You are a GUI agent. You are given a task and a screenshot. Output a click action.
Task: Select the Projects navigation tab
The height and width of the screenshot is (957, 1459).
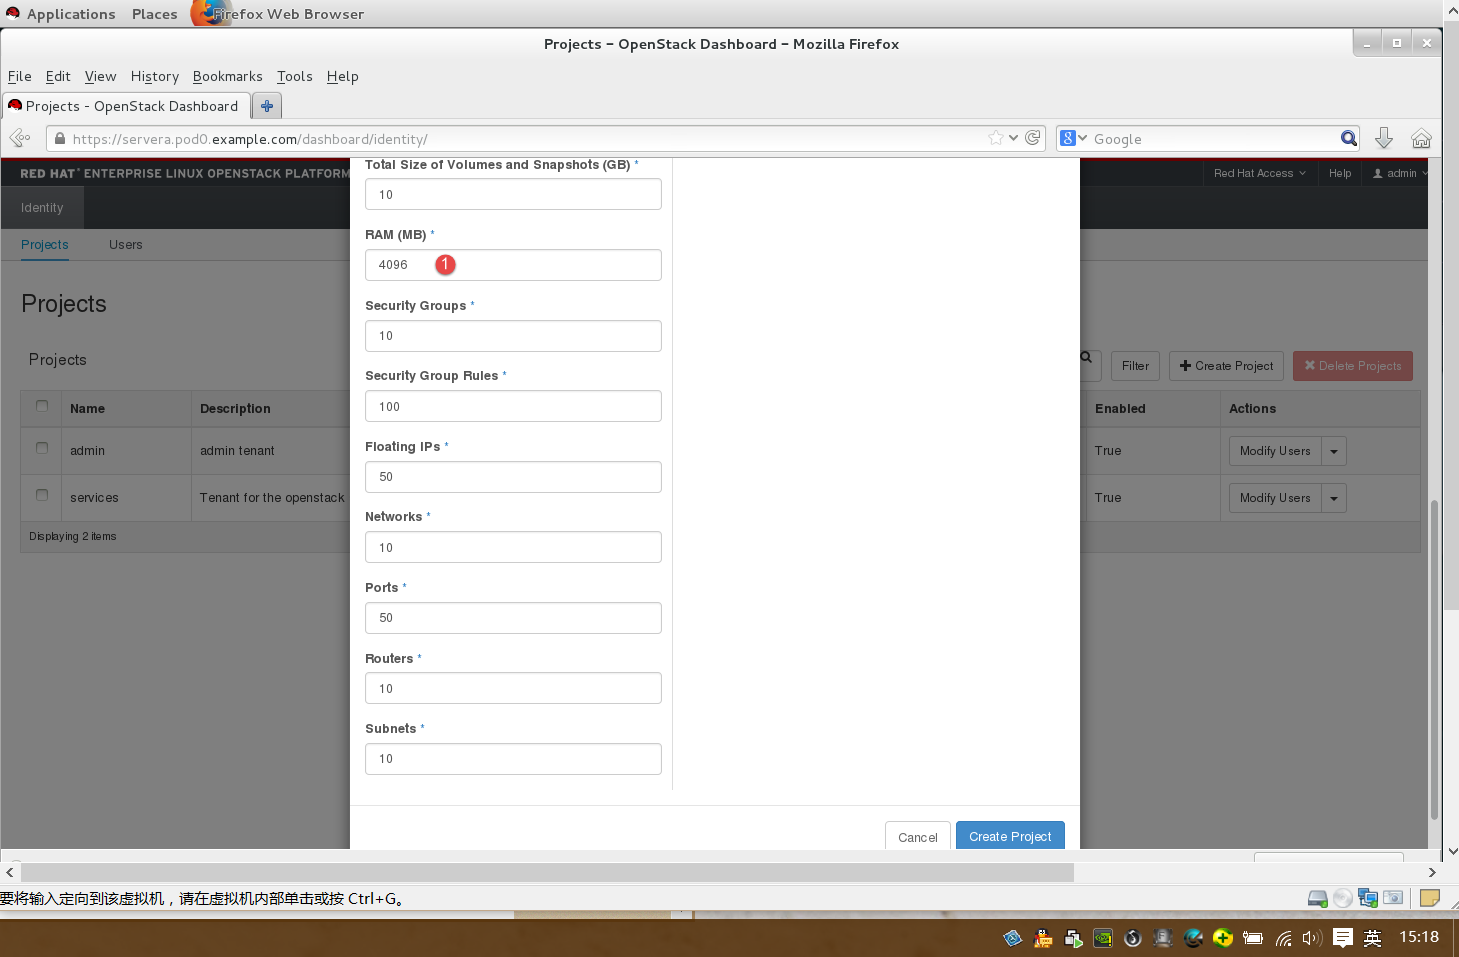[x=45, y=244]
